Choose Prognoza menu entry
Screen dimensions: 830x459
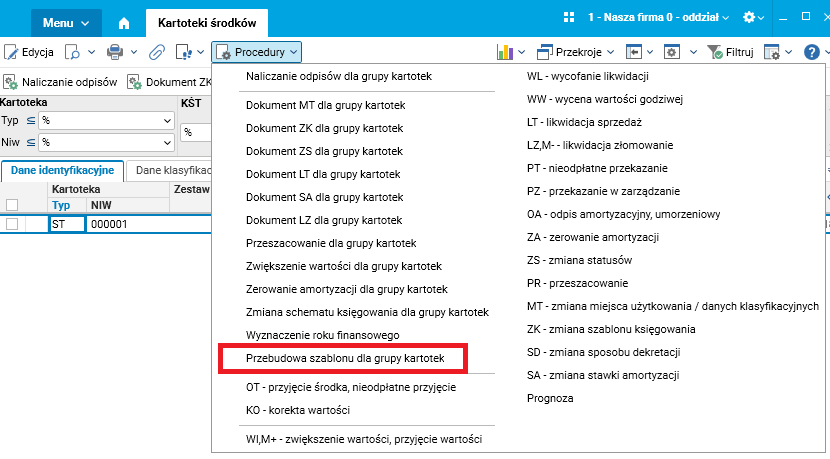[550, 398]
